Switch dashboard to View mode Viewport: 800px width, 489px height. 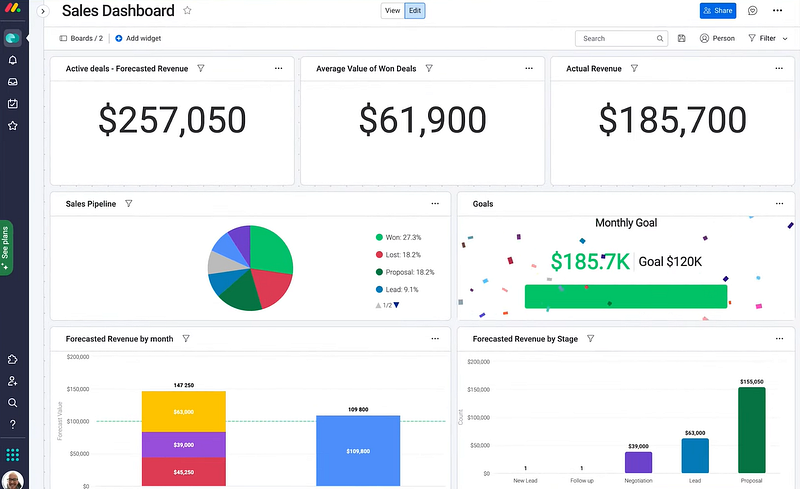(x=392, y=11)
